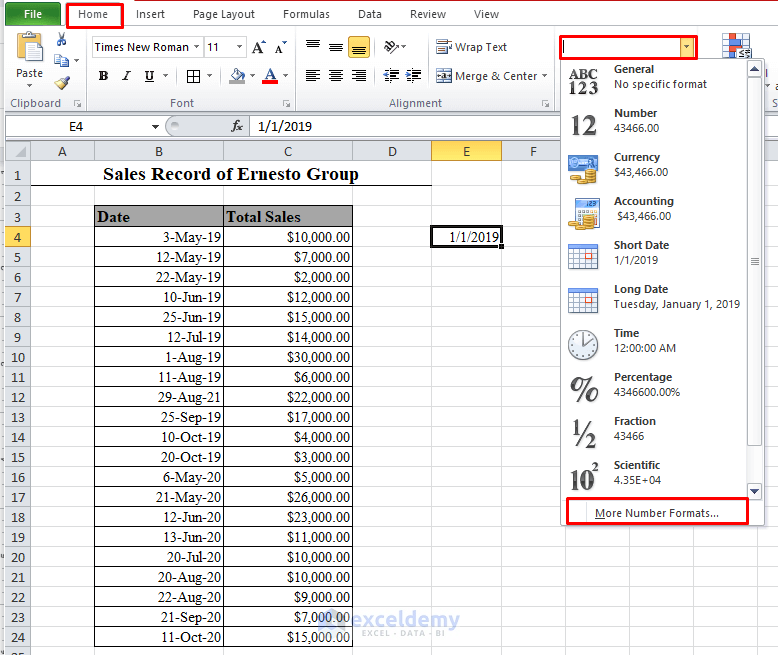The width and height of the screenshot is (778, 655).
Task: Click Conditional Formatting icon
Action: 736,46
